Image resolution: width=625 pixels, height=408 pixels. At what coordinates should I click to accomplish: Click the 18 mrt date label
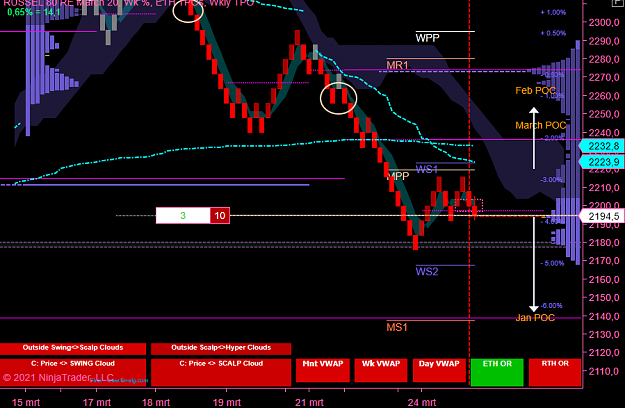tap(156, 402)
